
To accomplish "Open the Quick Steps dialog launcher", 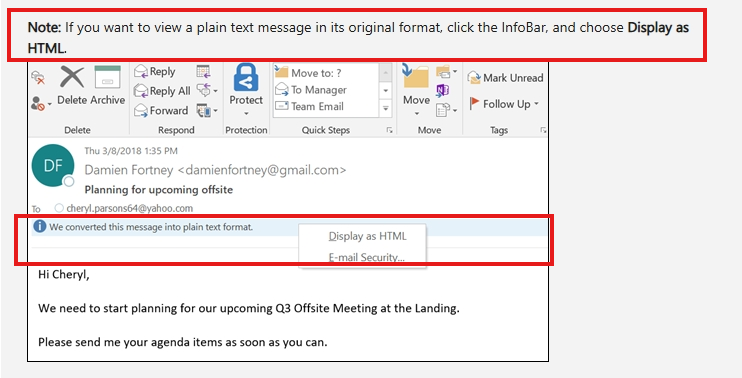I will coord(389,130).
